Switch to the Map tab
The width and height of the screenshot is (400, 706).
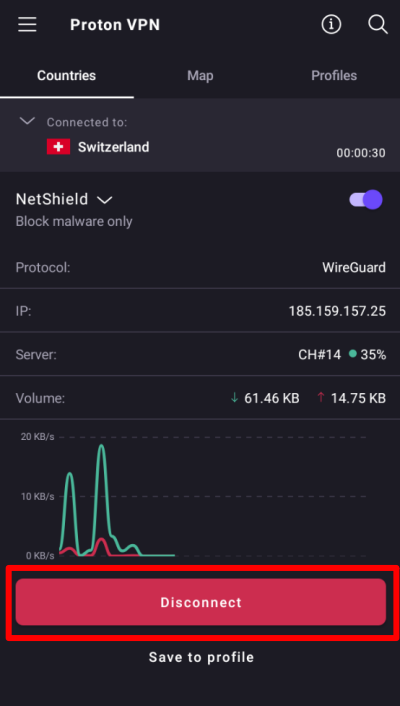point(200,76)
